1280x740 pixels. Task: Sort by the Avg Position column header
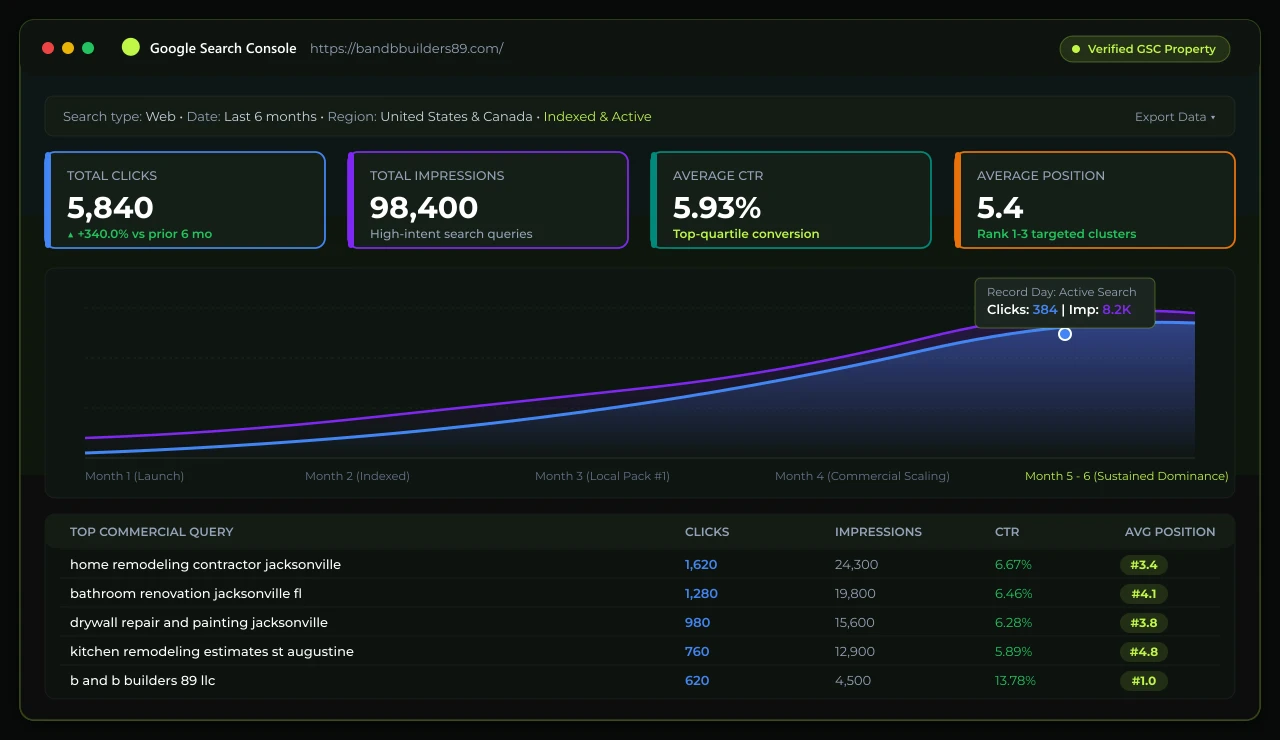[1170, 532]
